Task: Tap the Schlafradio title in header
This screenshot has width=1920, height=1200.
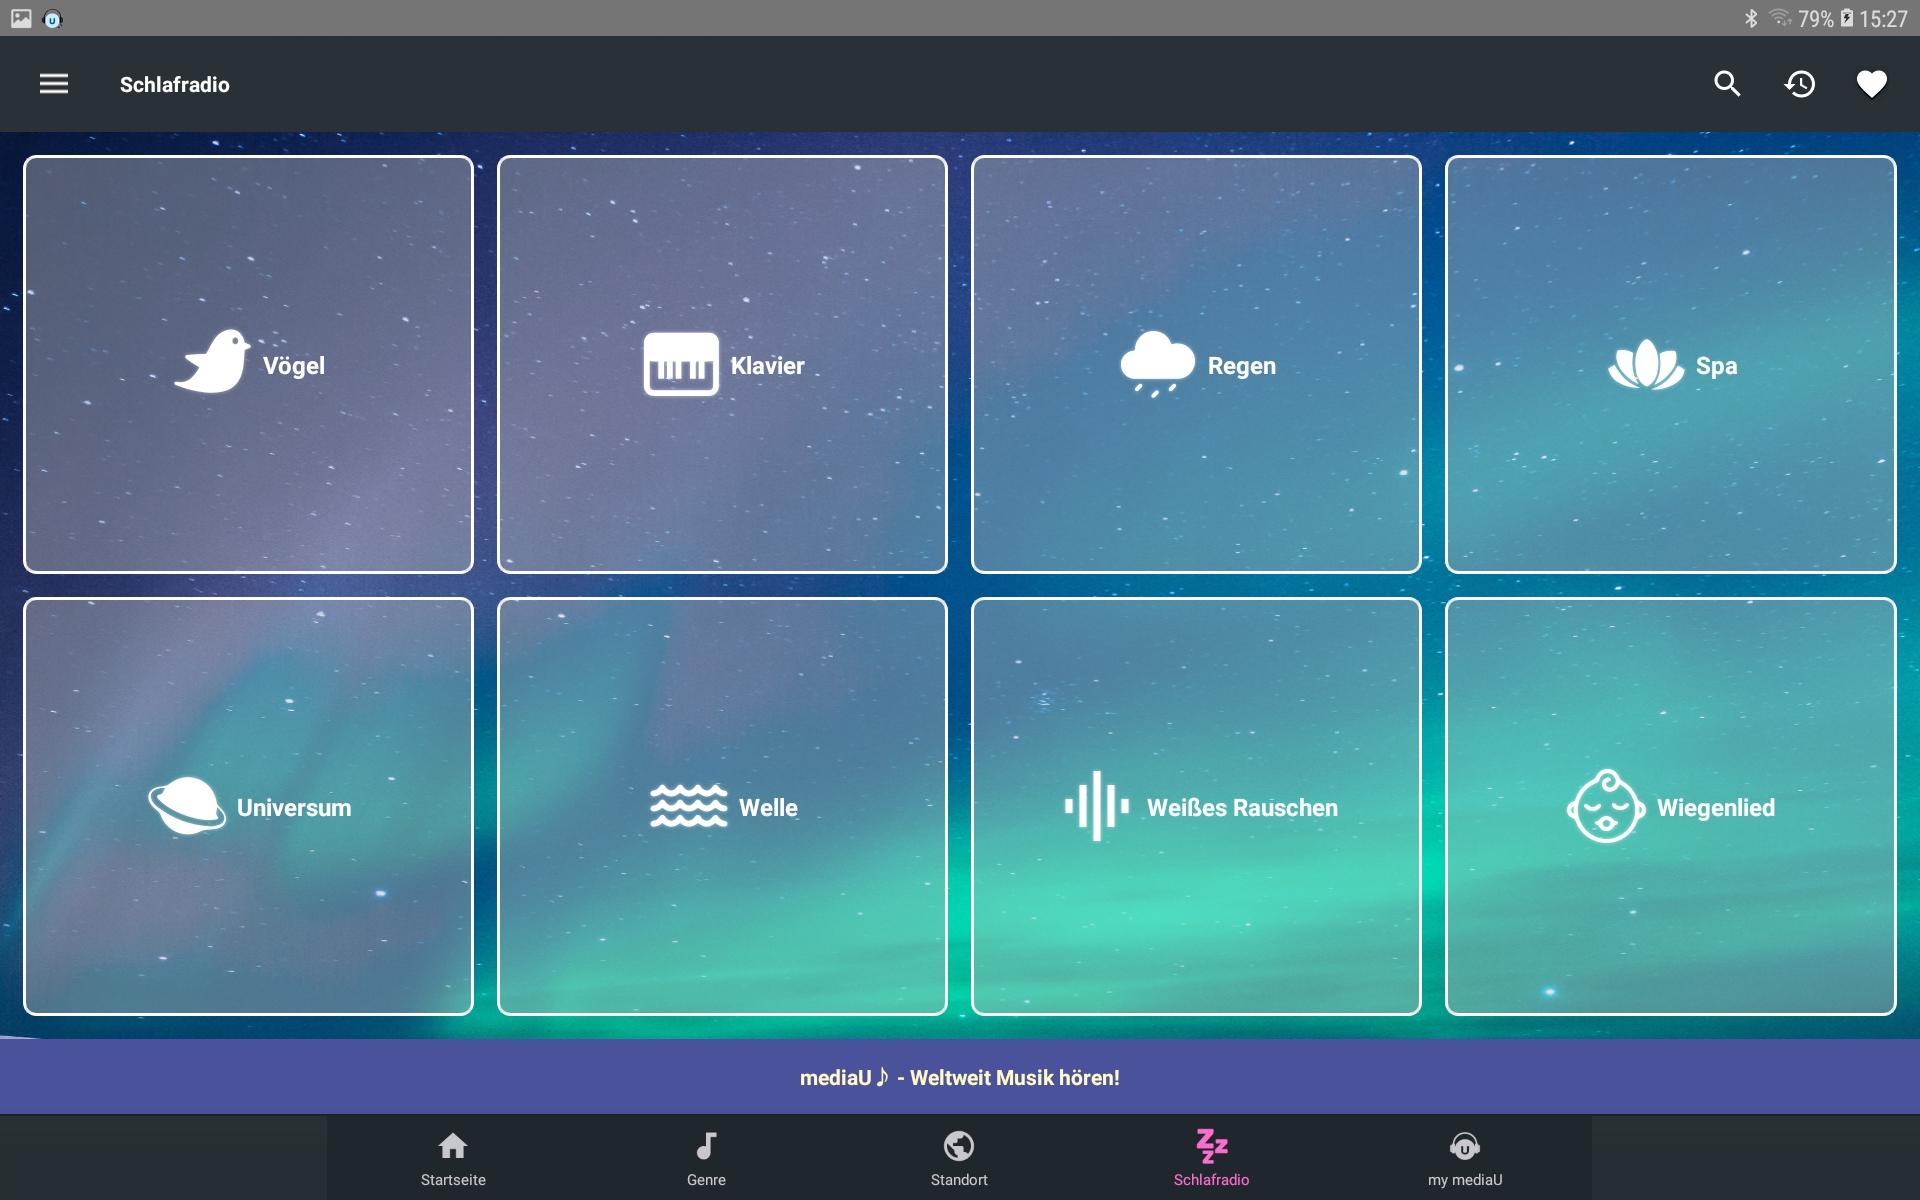Action: [x=175, y=85]
